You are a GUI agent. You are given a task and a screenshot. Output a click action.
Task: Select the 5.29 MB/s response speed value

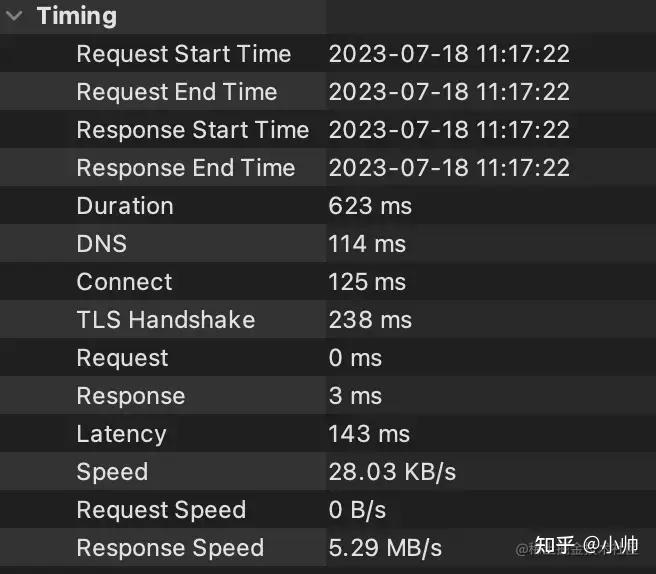click(x=385, y=548)
